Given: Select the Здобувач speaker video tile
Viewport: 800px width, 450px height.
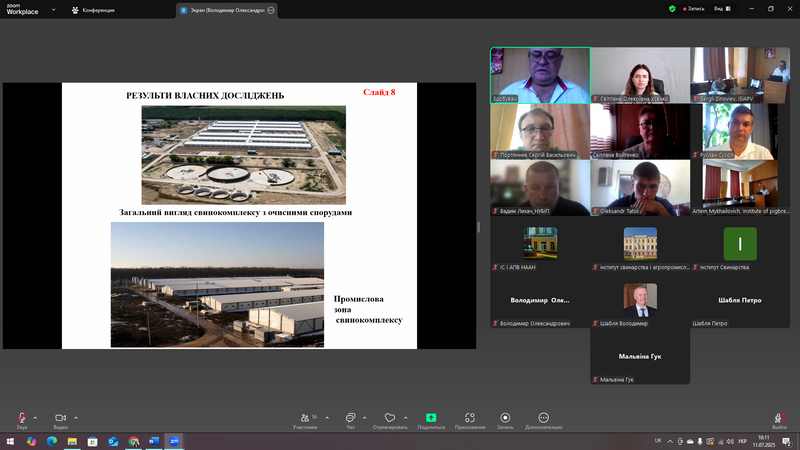Looking at the screenshot, I should 540,76.
